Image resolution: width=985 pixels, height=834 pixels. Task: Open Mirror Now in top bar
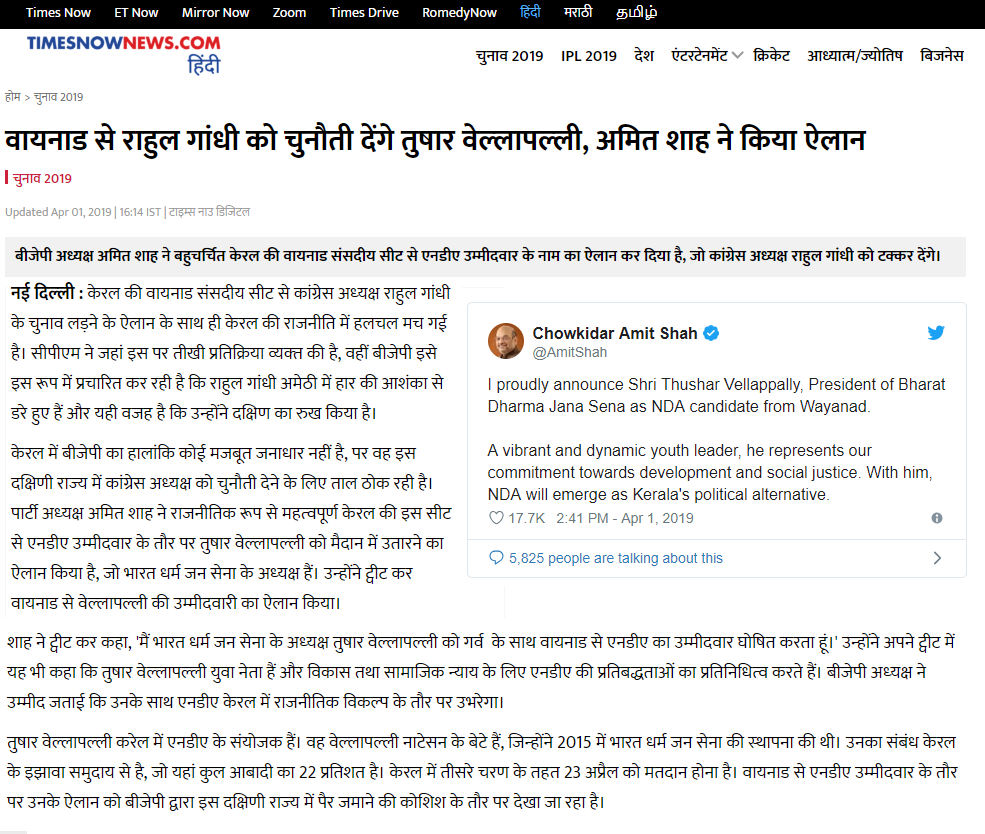click(x=215, y=13)
